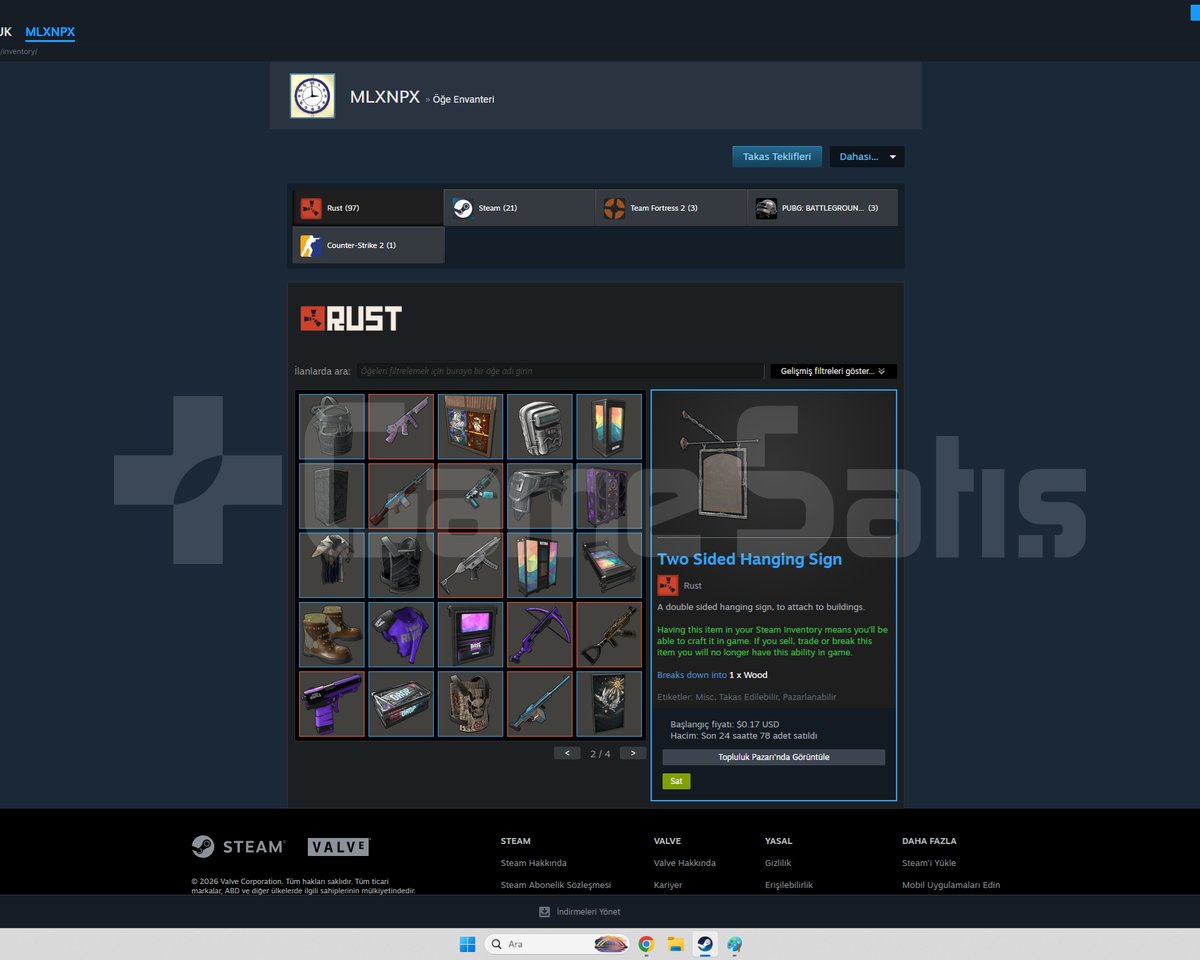Open the Kariyer footer link
This screenshot has height=960, width=1200.
point(668,885)
